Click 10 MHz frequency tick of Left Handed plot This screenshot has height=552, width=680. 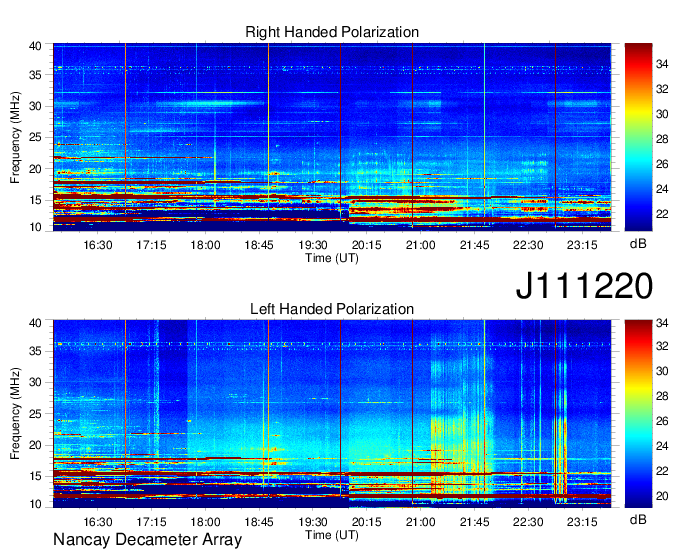[35, 504]
